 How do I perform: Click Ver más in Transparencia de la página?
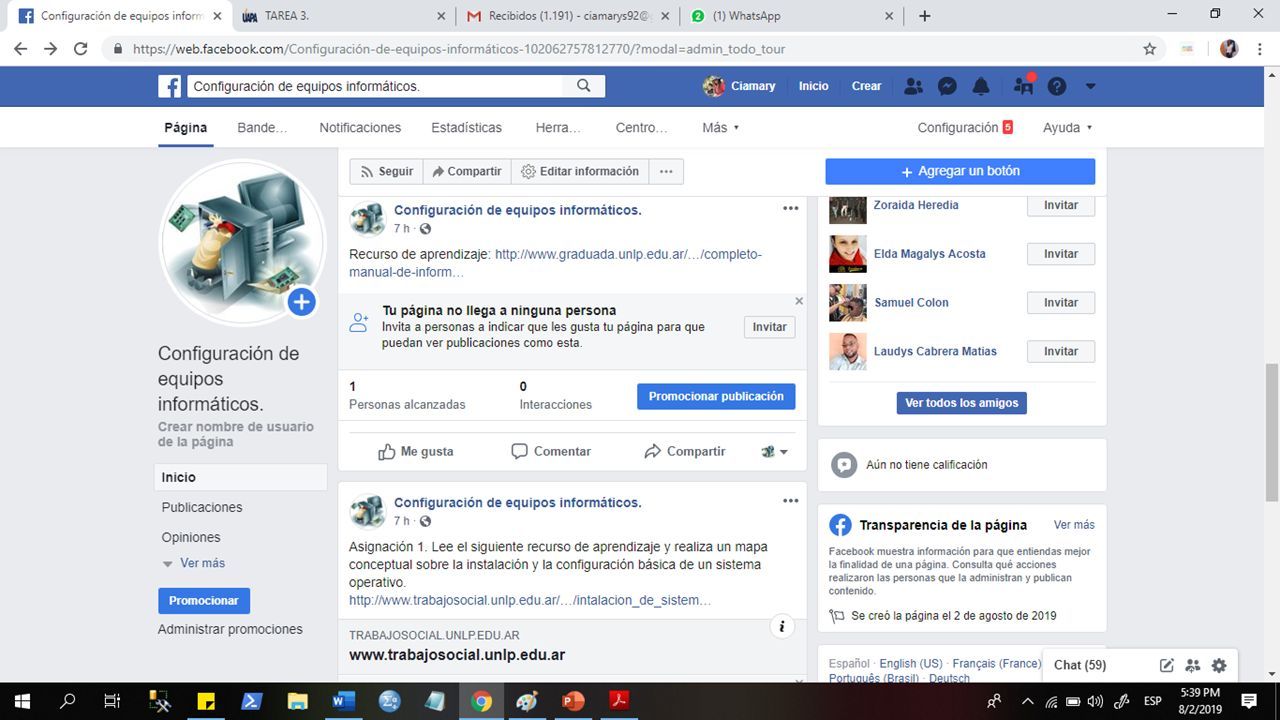[x=1074, y=525]
